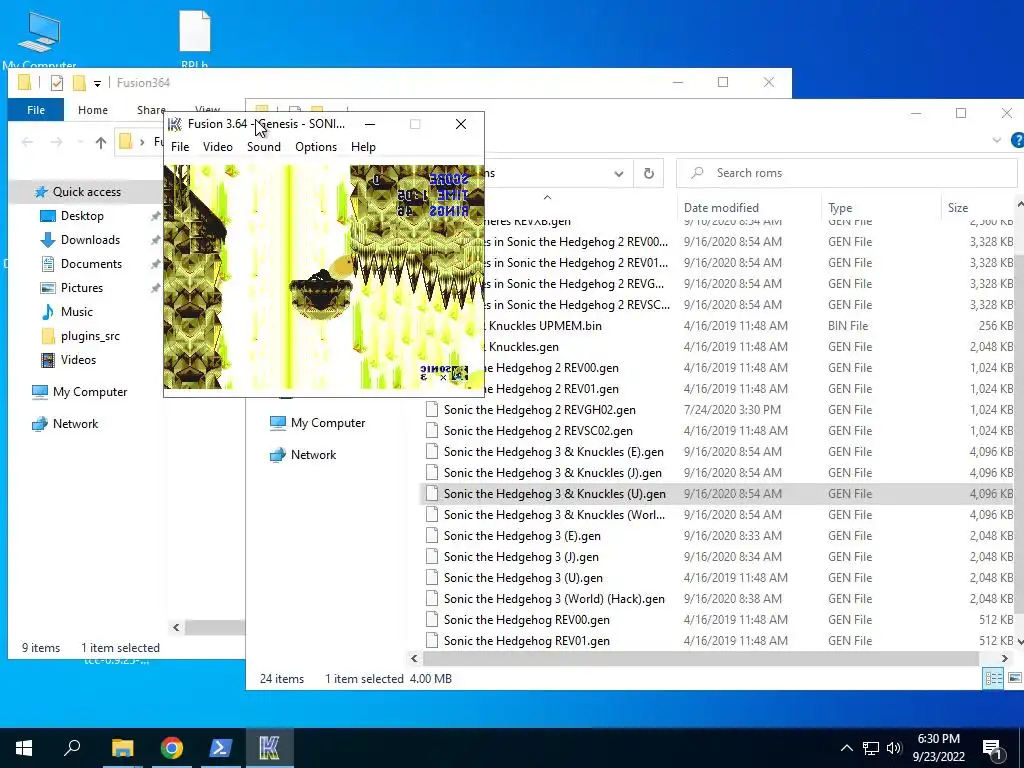Viewport: 1024px width, 768px height.
Task: Open the Downloads folder in navigation pane
Action: coord(90,240)
